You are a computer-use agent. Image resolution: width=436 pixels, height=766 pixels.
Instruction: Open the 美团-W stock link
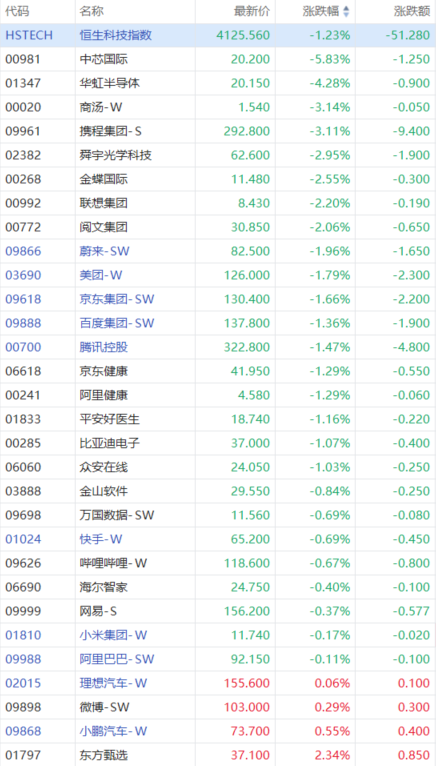pyautogui.click(x=101, y=275)
